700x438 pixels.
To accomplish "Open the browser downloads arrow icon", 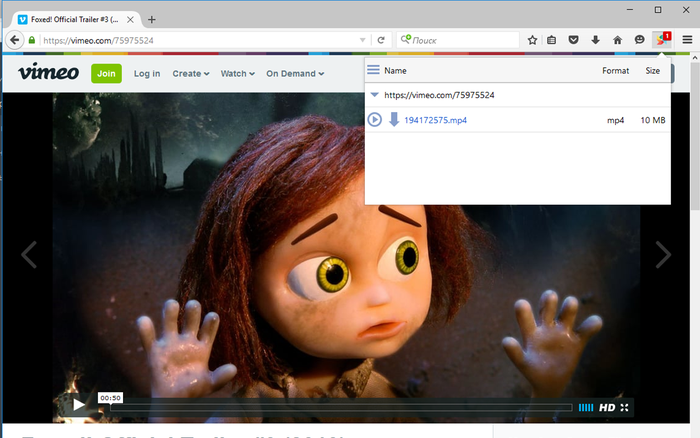I will [596, 40].
